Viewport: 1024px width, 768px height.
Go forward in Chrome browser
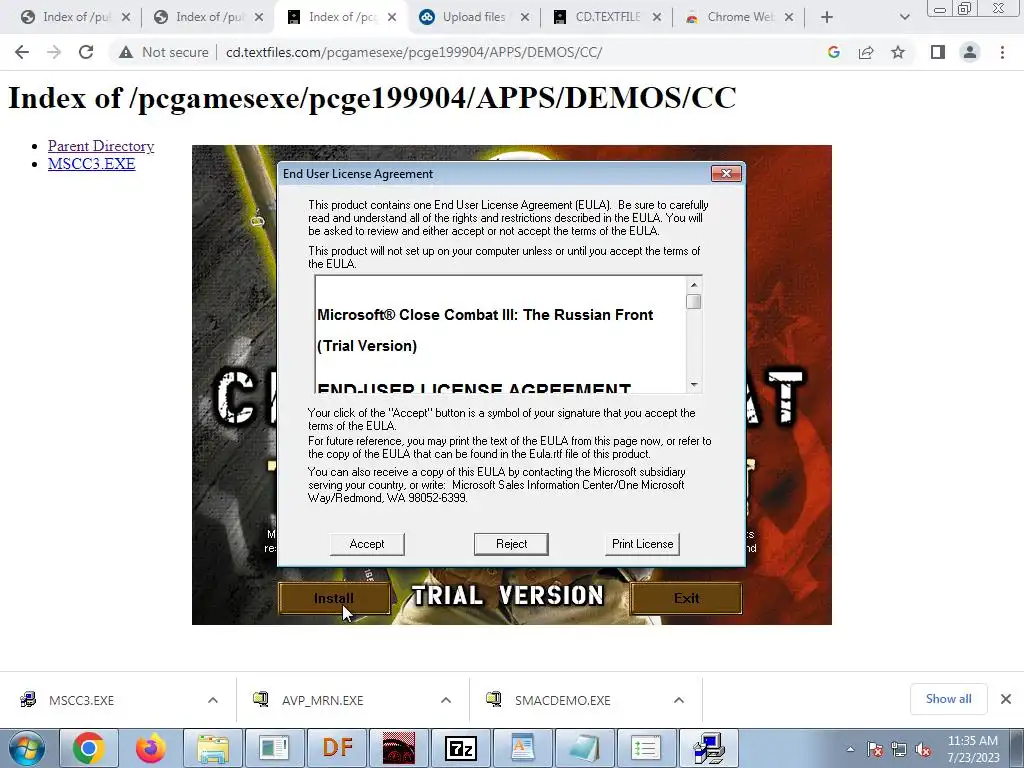(54, 52)
